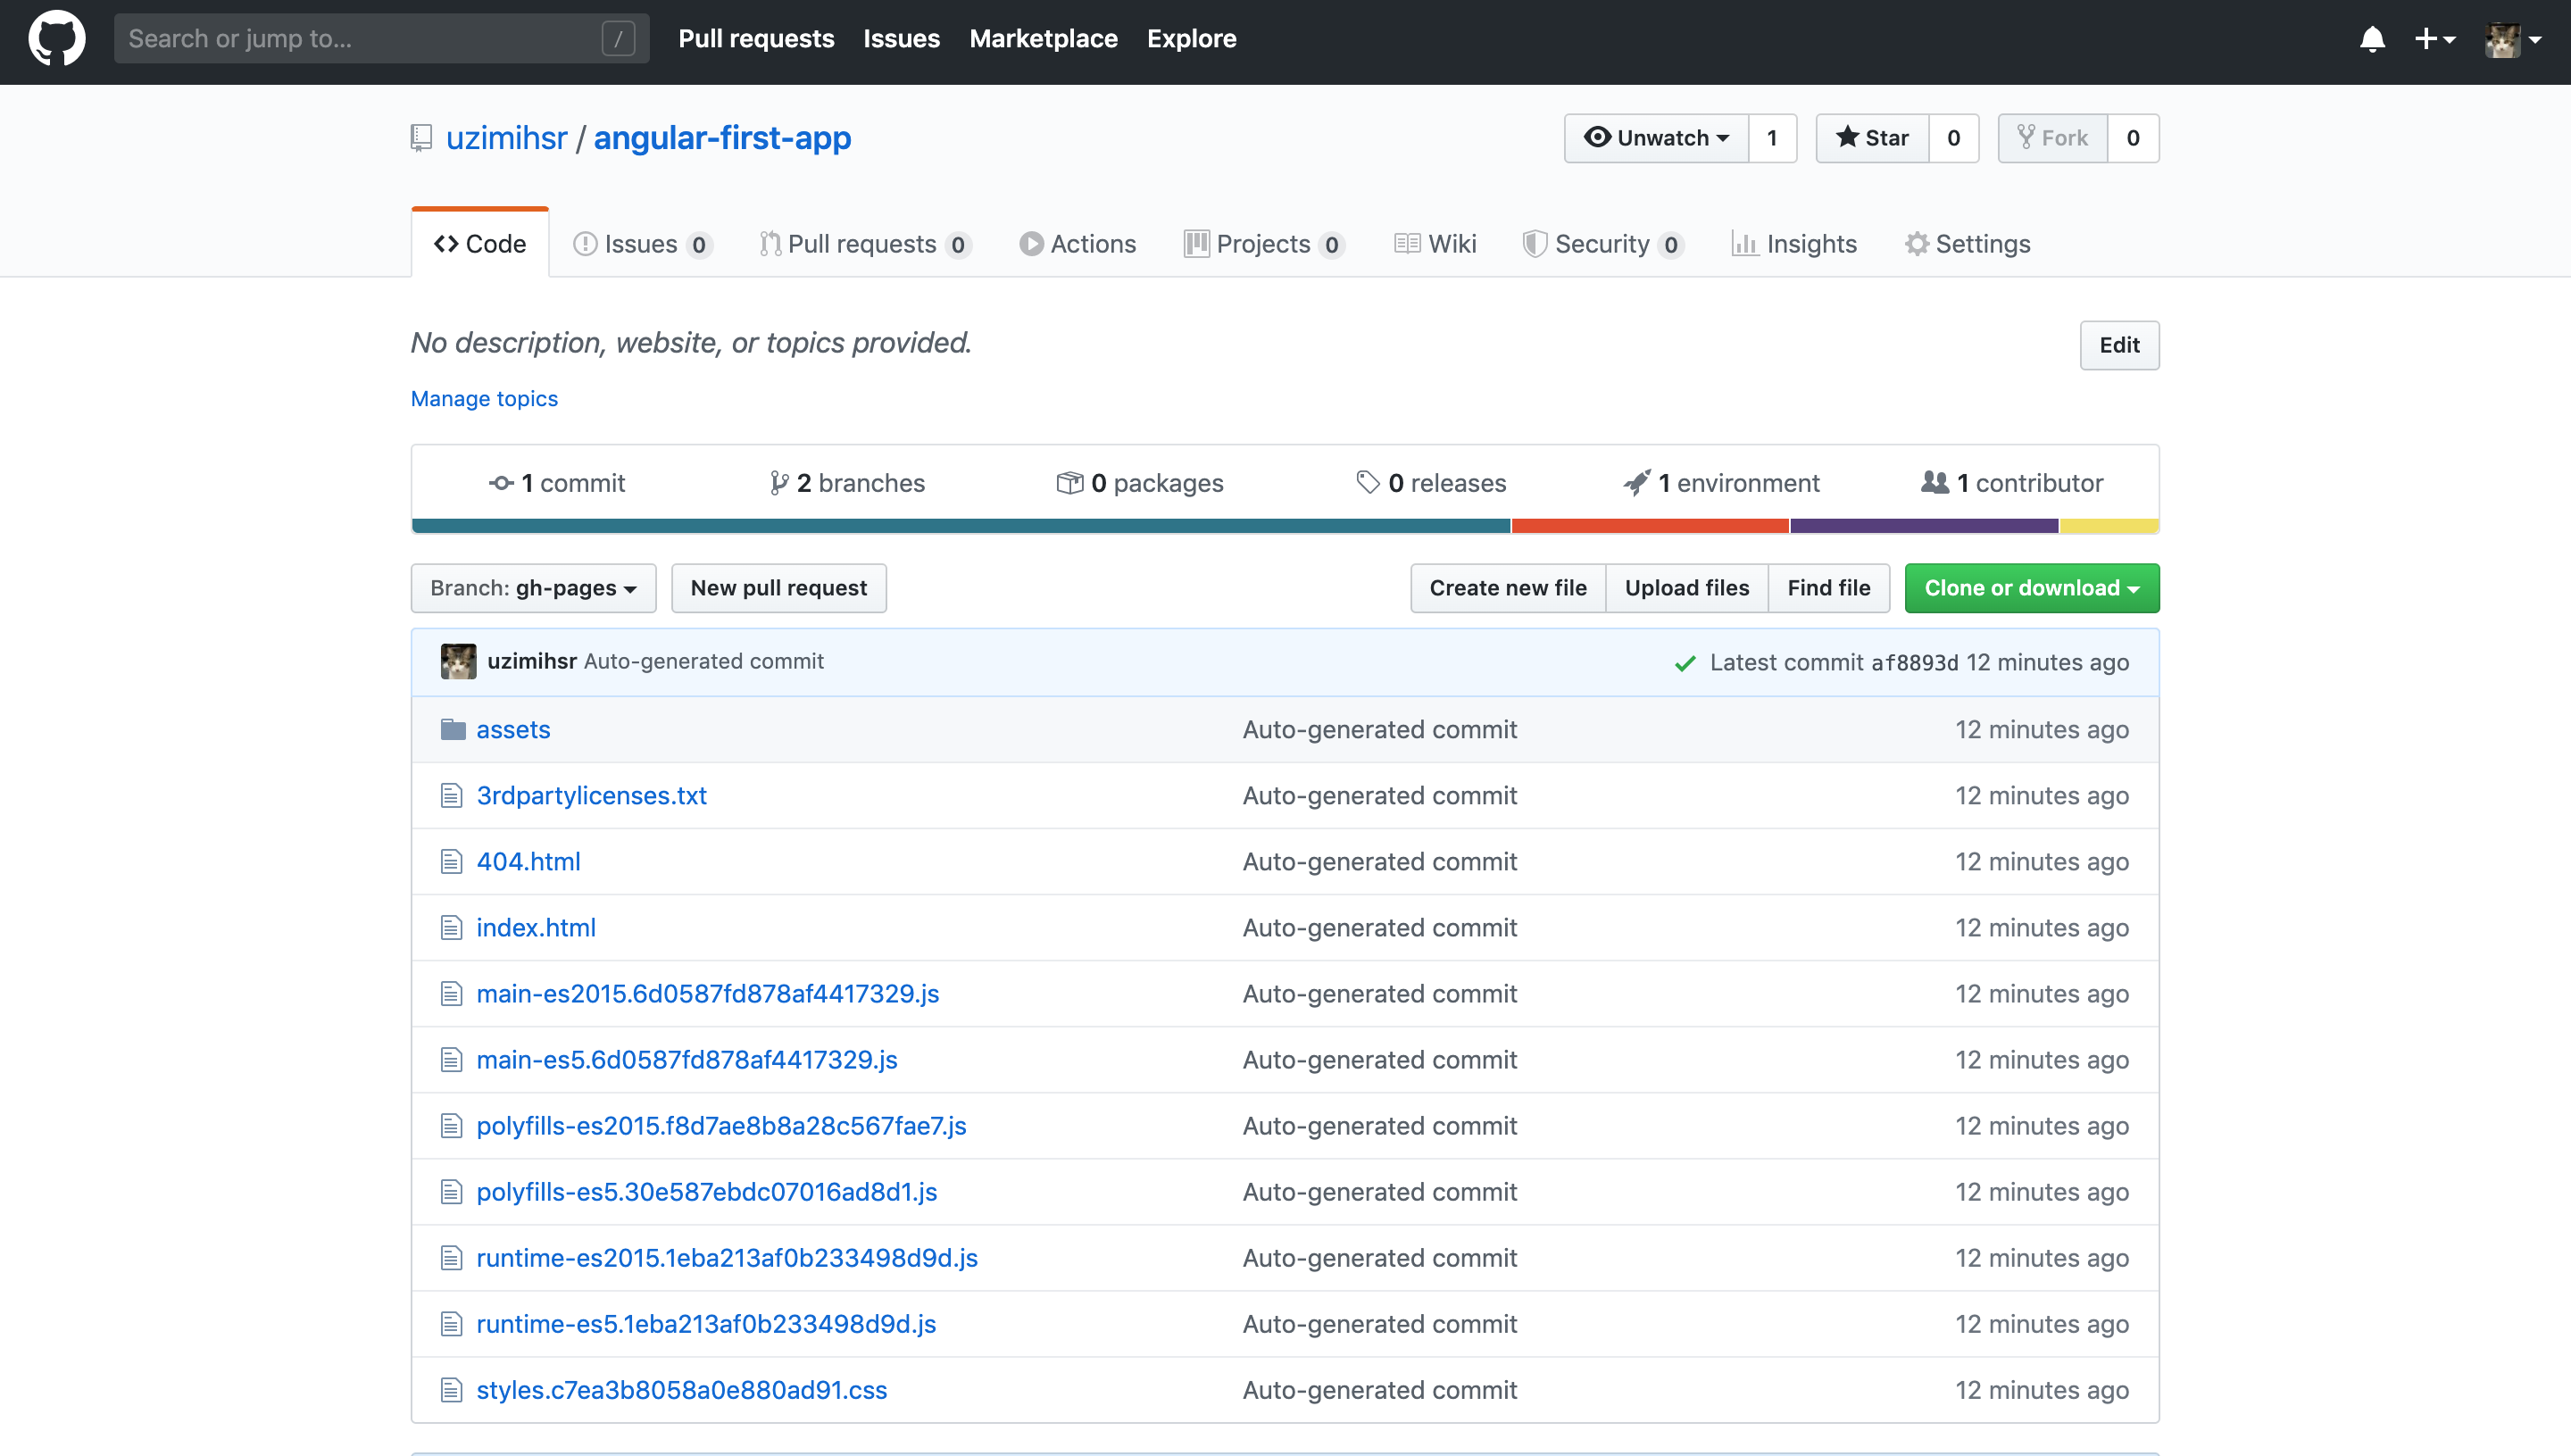Image resolution: width=2571 pixels, height=1456 pixels.
Task: Click the teal segment of the language bar
Action: point(961,526)
